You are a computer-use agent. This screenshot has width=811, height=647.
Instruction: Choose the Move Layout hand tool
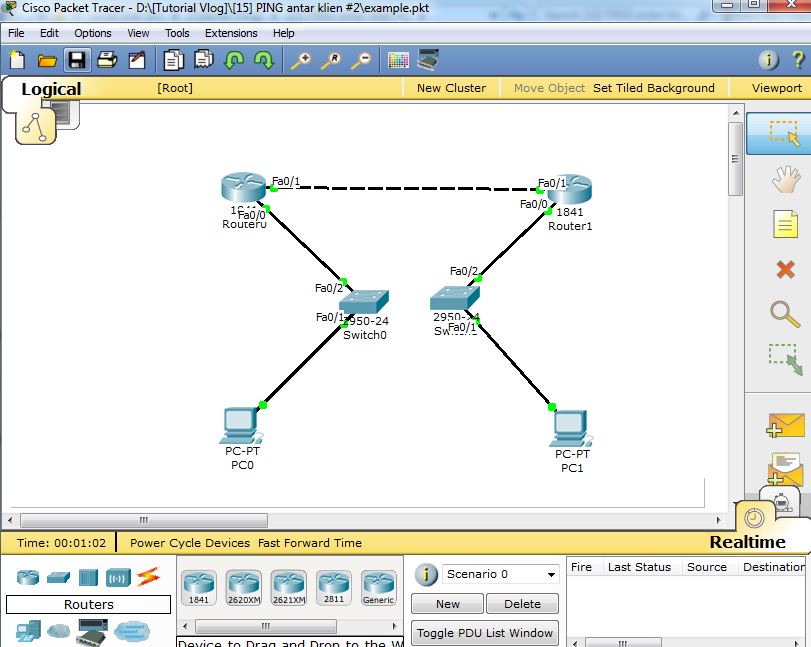(786, 179)
